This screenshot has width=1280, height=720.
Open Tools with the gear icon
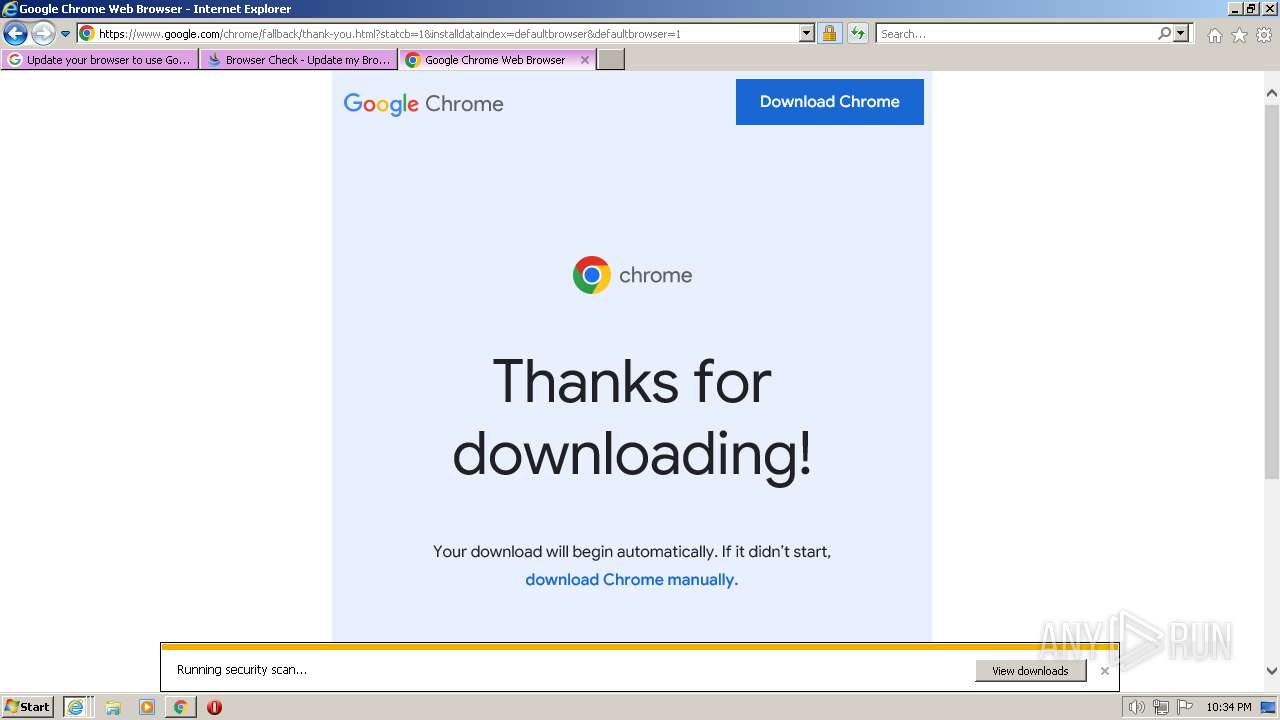(1264, 35)
